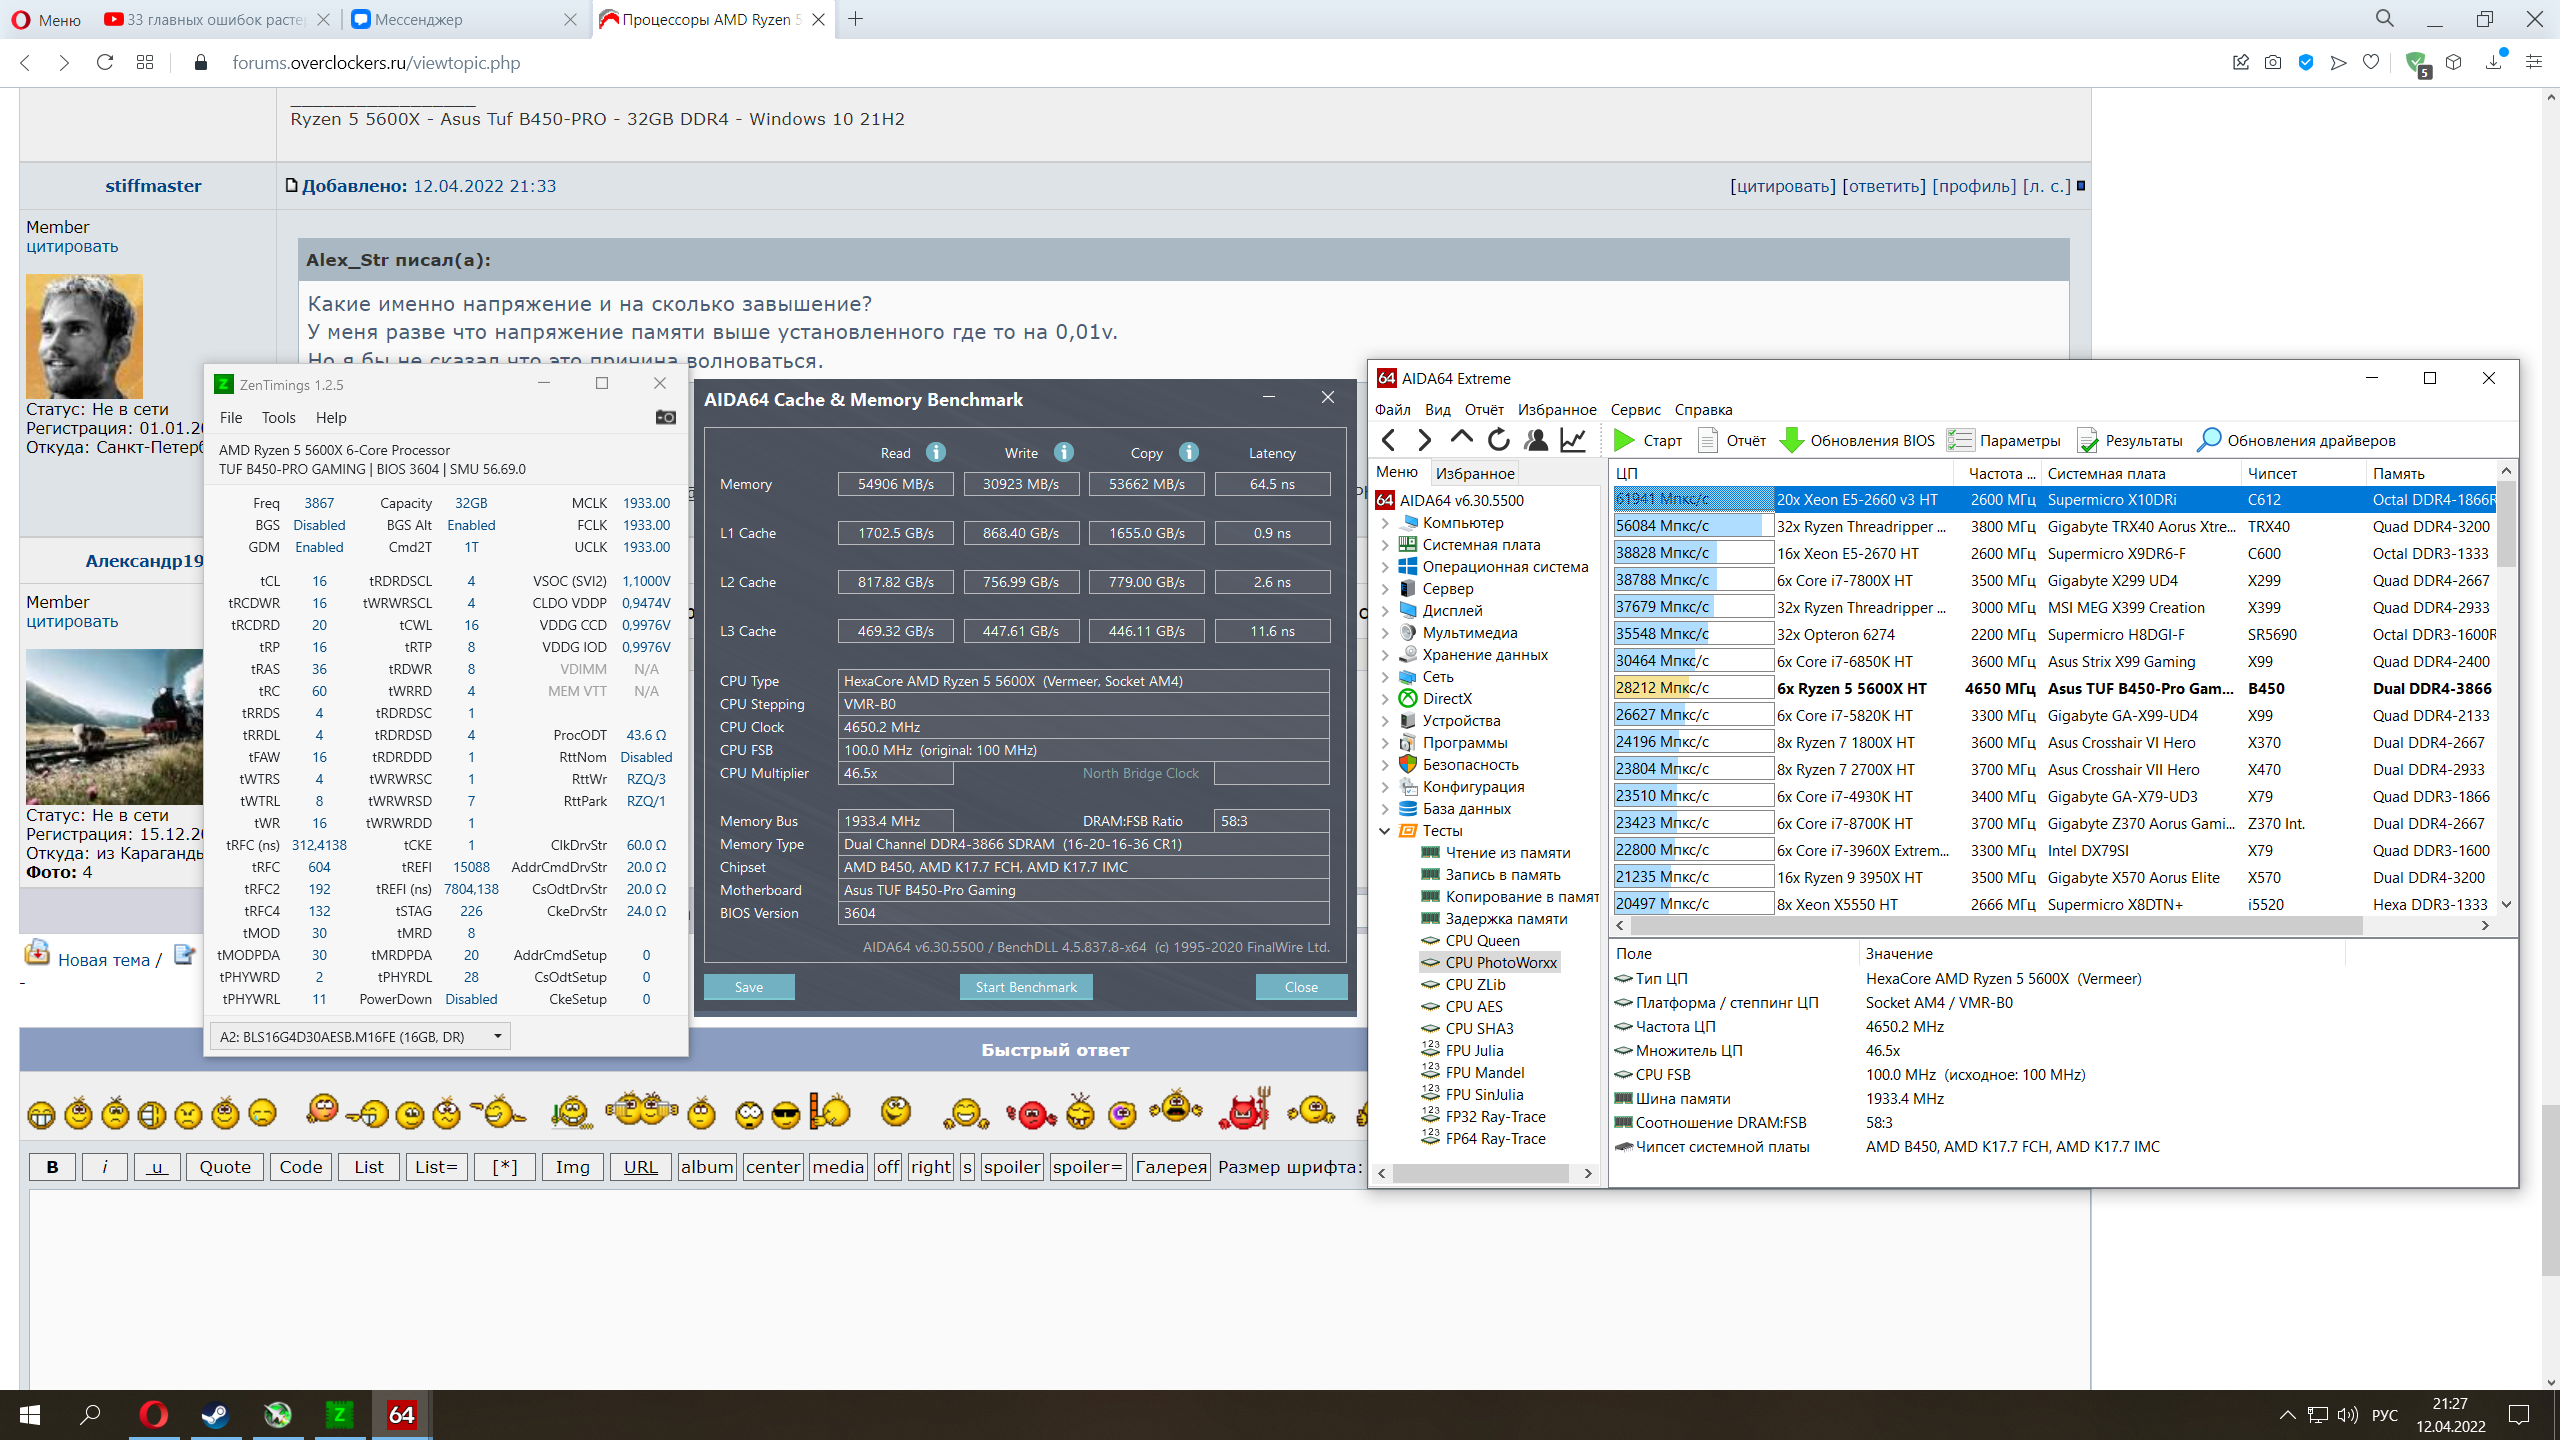Click the AIDA64 navigate-up arrow icon
The image size is (2560, 1440).
click(1461, 438)
